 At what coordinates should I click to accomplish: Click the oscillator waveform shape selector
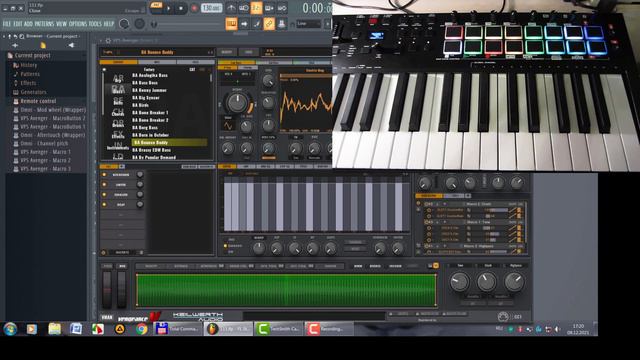pyautogui.click(x=228, y=126)
